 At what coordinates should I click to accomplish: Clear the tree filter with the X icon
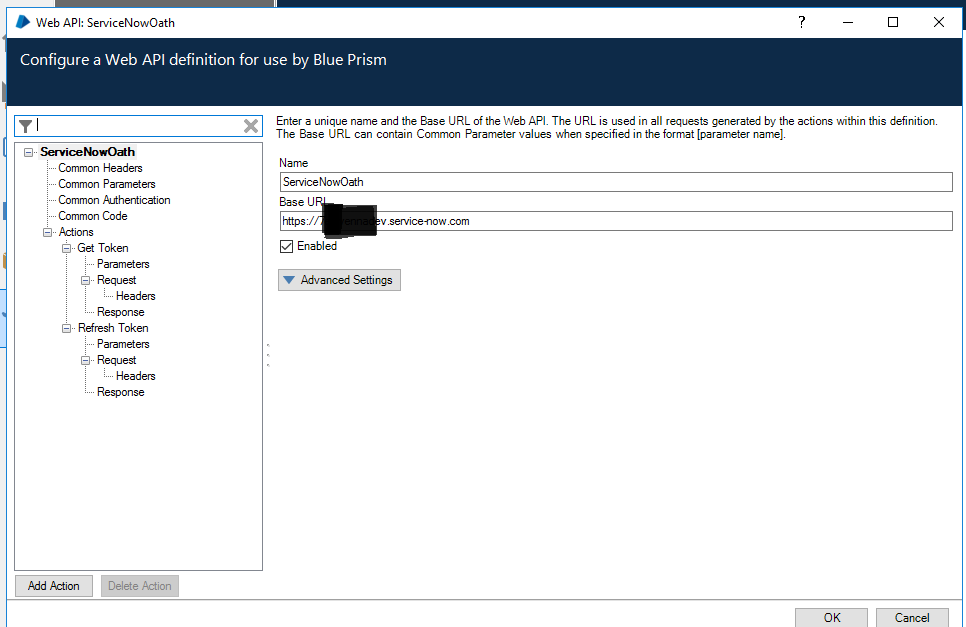coord(251,126)
